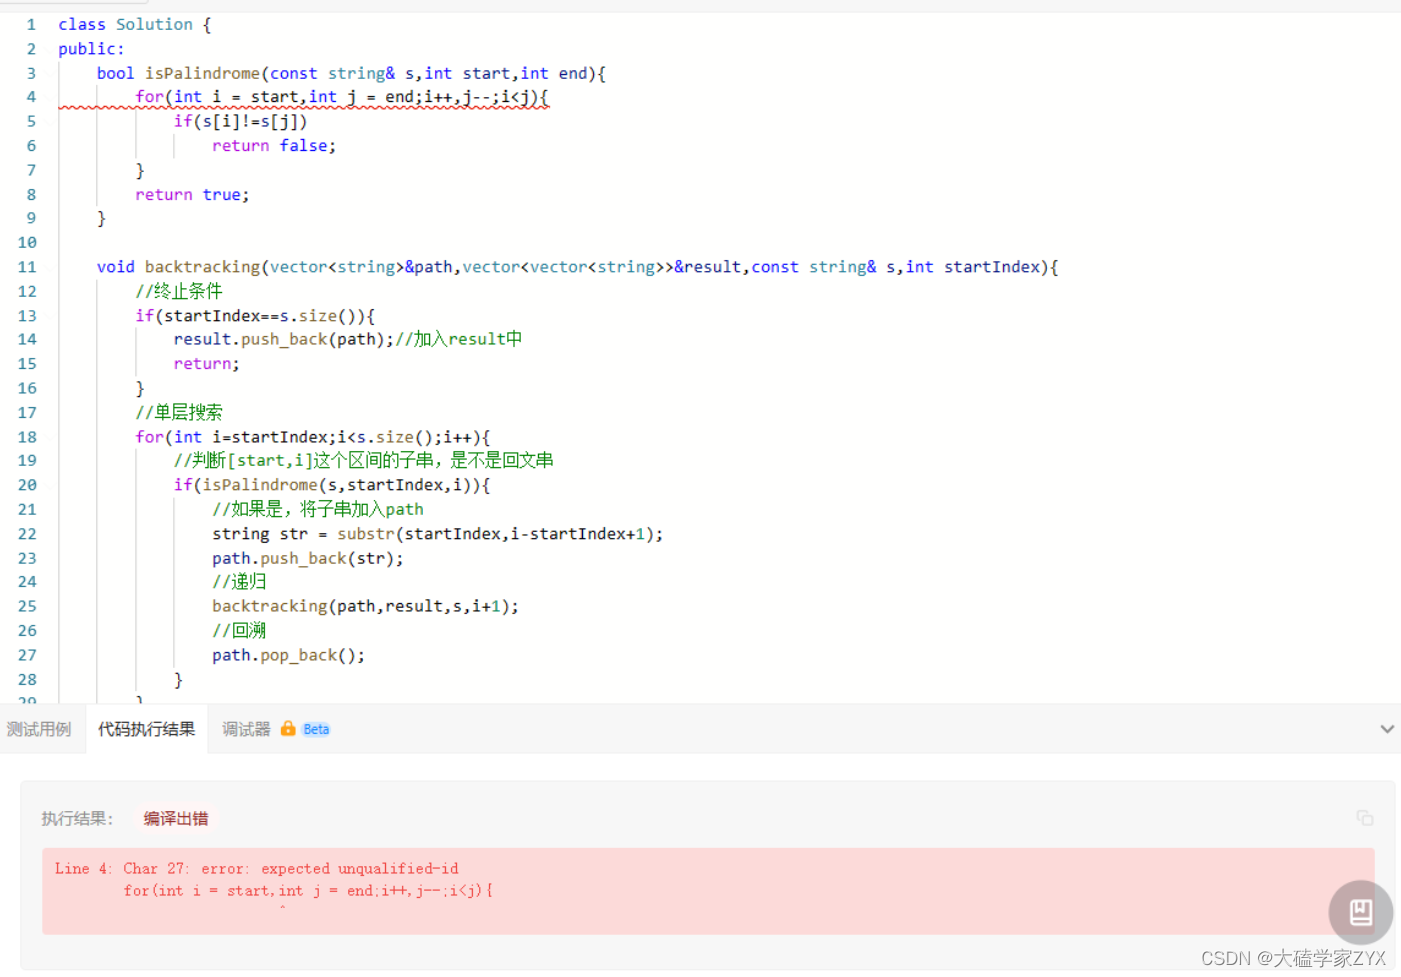
Task: Click the comment //回溯
Action: point(239,630)
